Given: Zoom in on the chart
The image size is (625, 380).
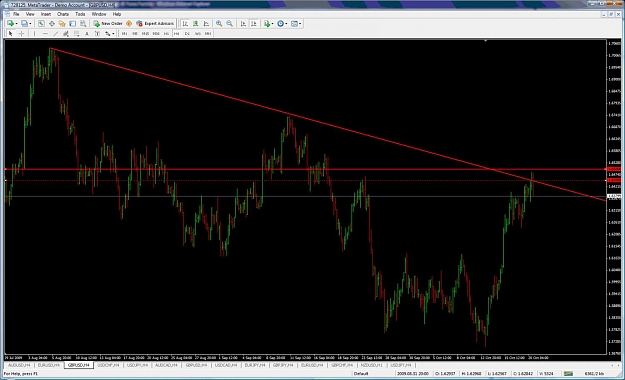Looking at the screenshot, I should pos(219,24).
